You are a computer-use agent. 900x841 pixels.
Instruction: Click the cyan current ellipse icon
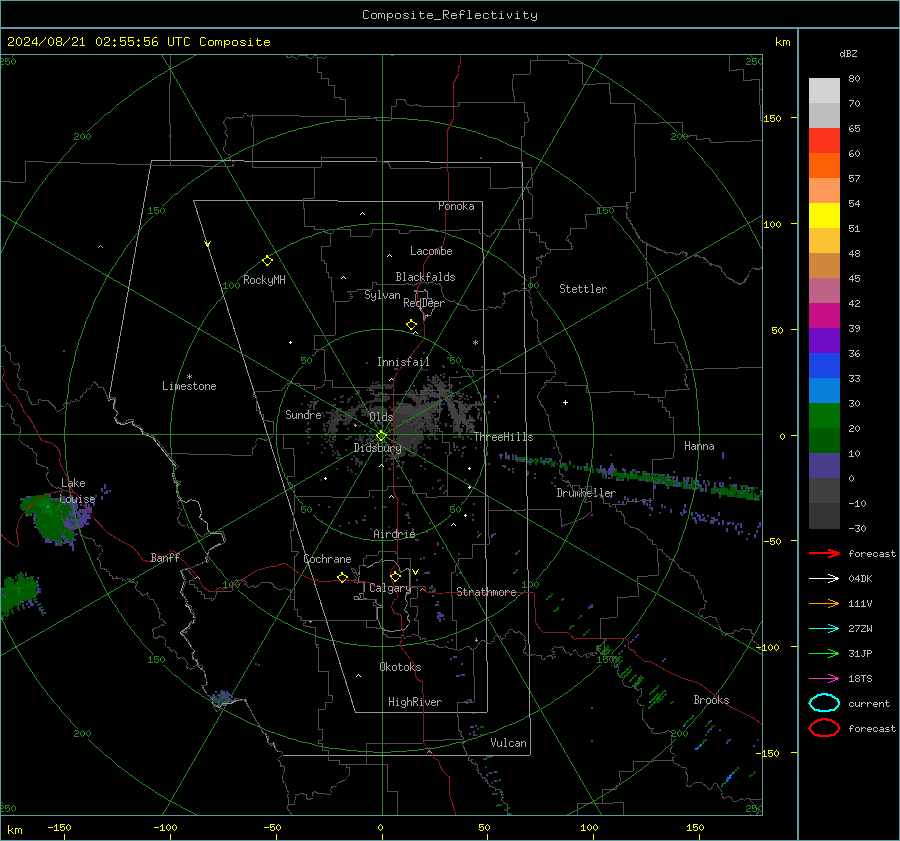(x=824, y=703)
